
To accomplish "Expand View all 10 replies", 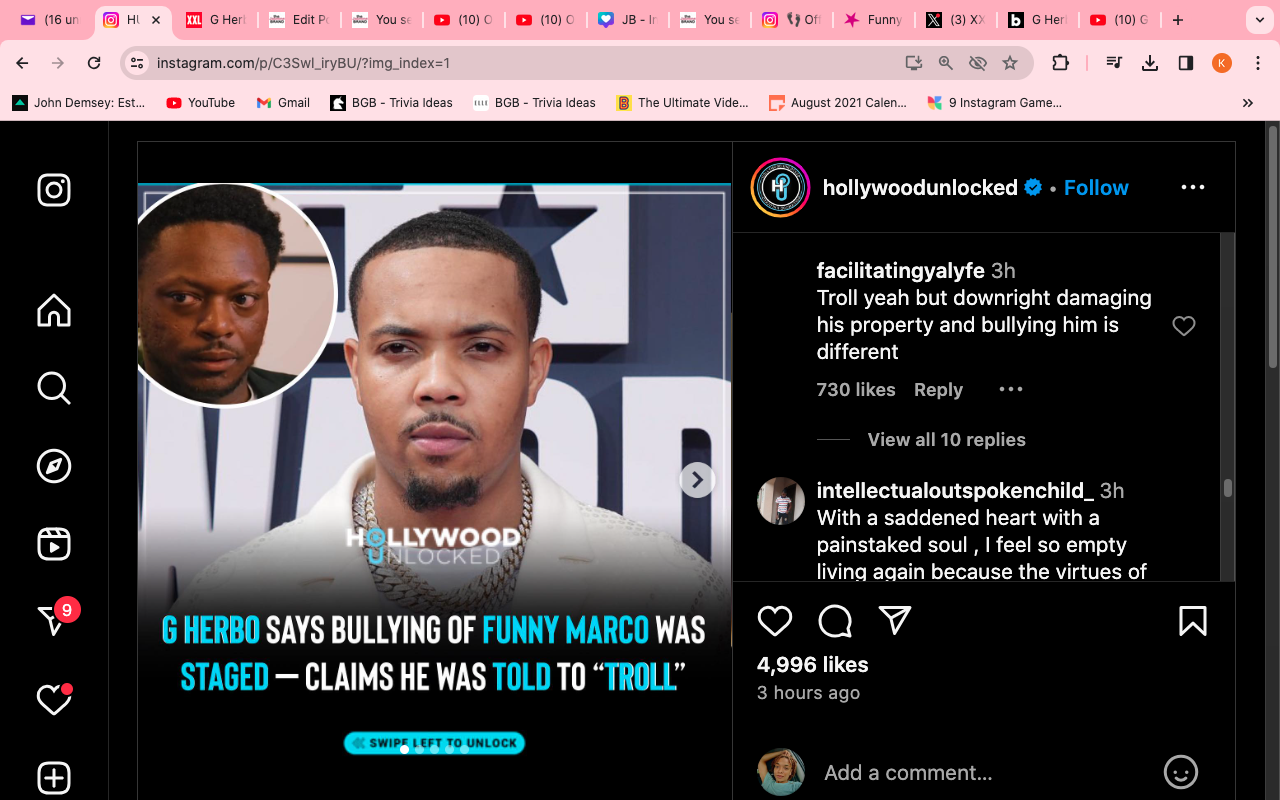I will point(947,439).
